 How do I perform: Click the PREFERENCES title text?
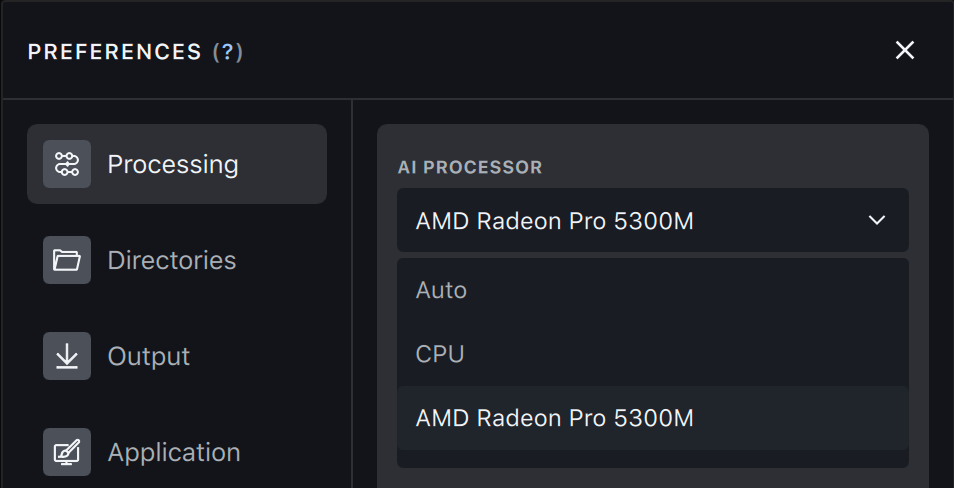click(115, 52)
